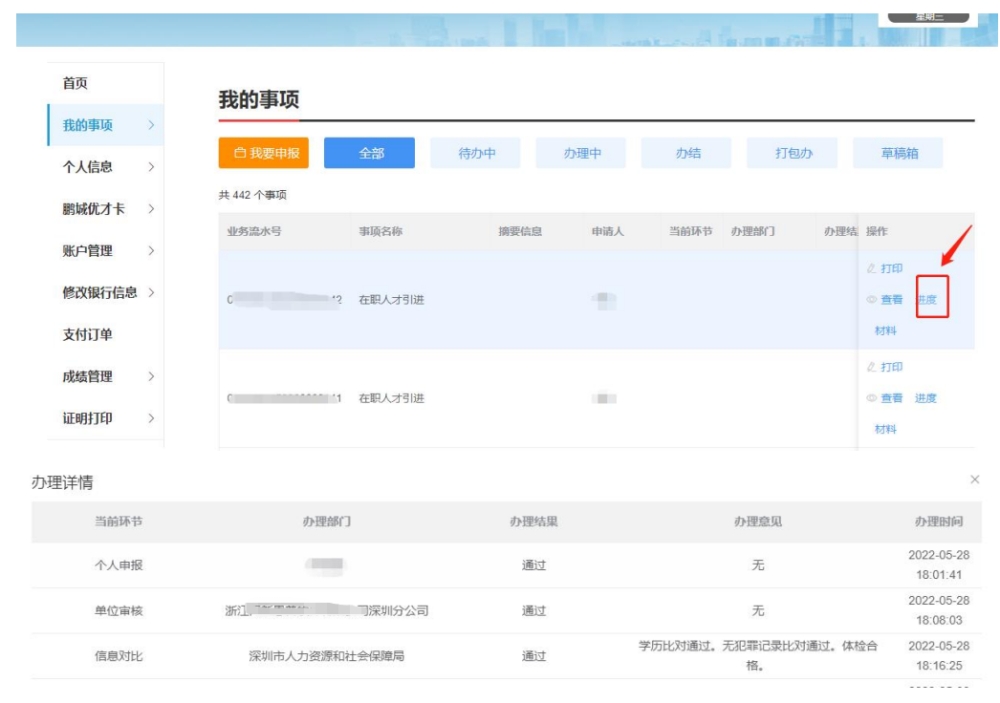Switch to the 办结 tab
Screen dimensions: 1000x703
point(687,153)
